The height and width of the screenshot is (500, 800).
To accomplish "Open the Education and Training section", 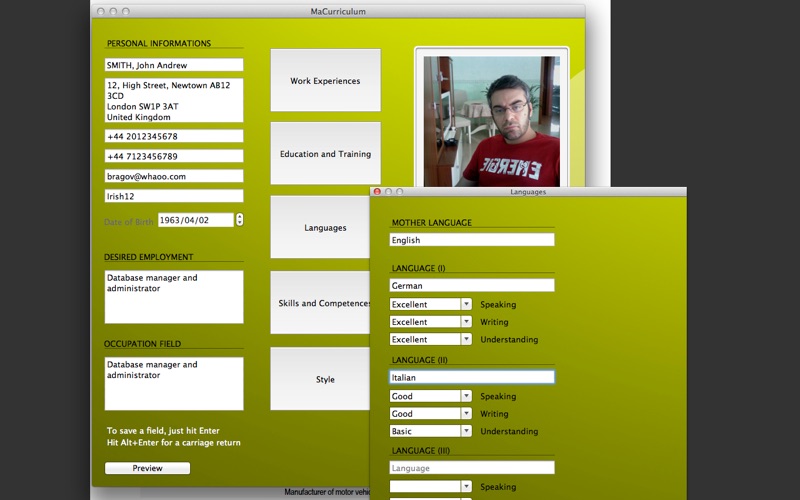I will (326, 153).
